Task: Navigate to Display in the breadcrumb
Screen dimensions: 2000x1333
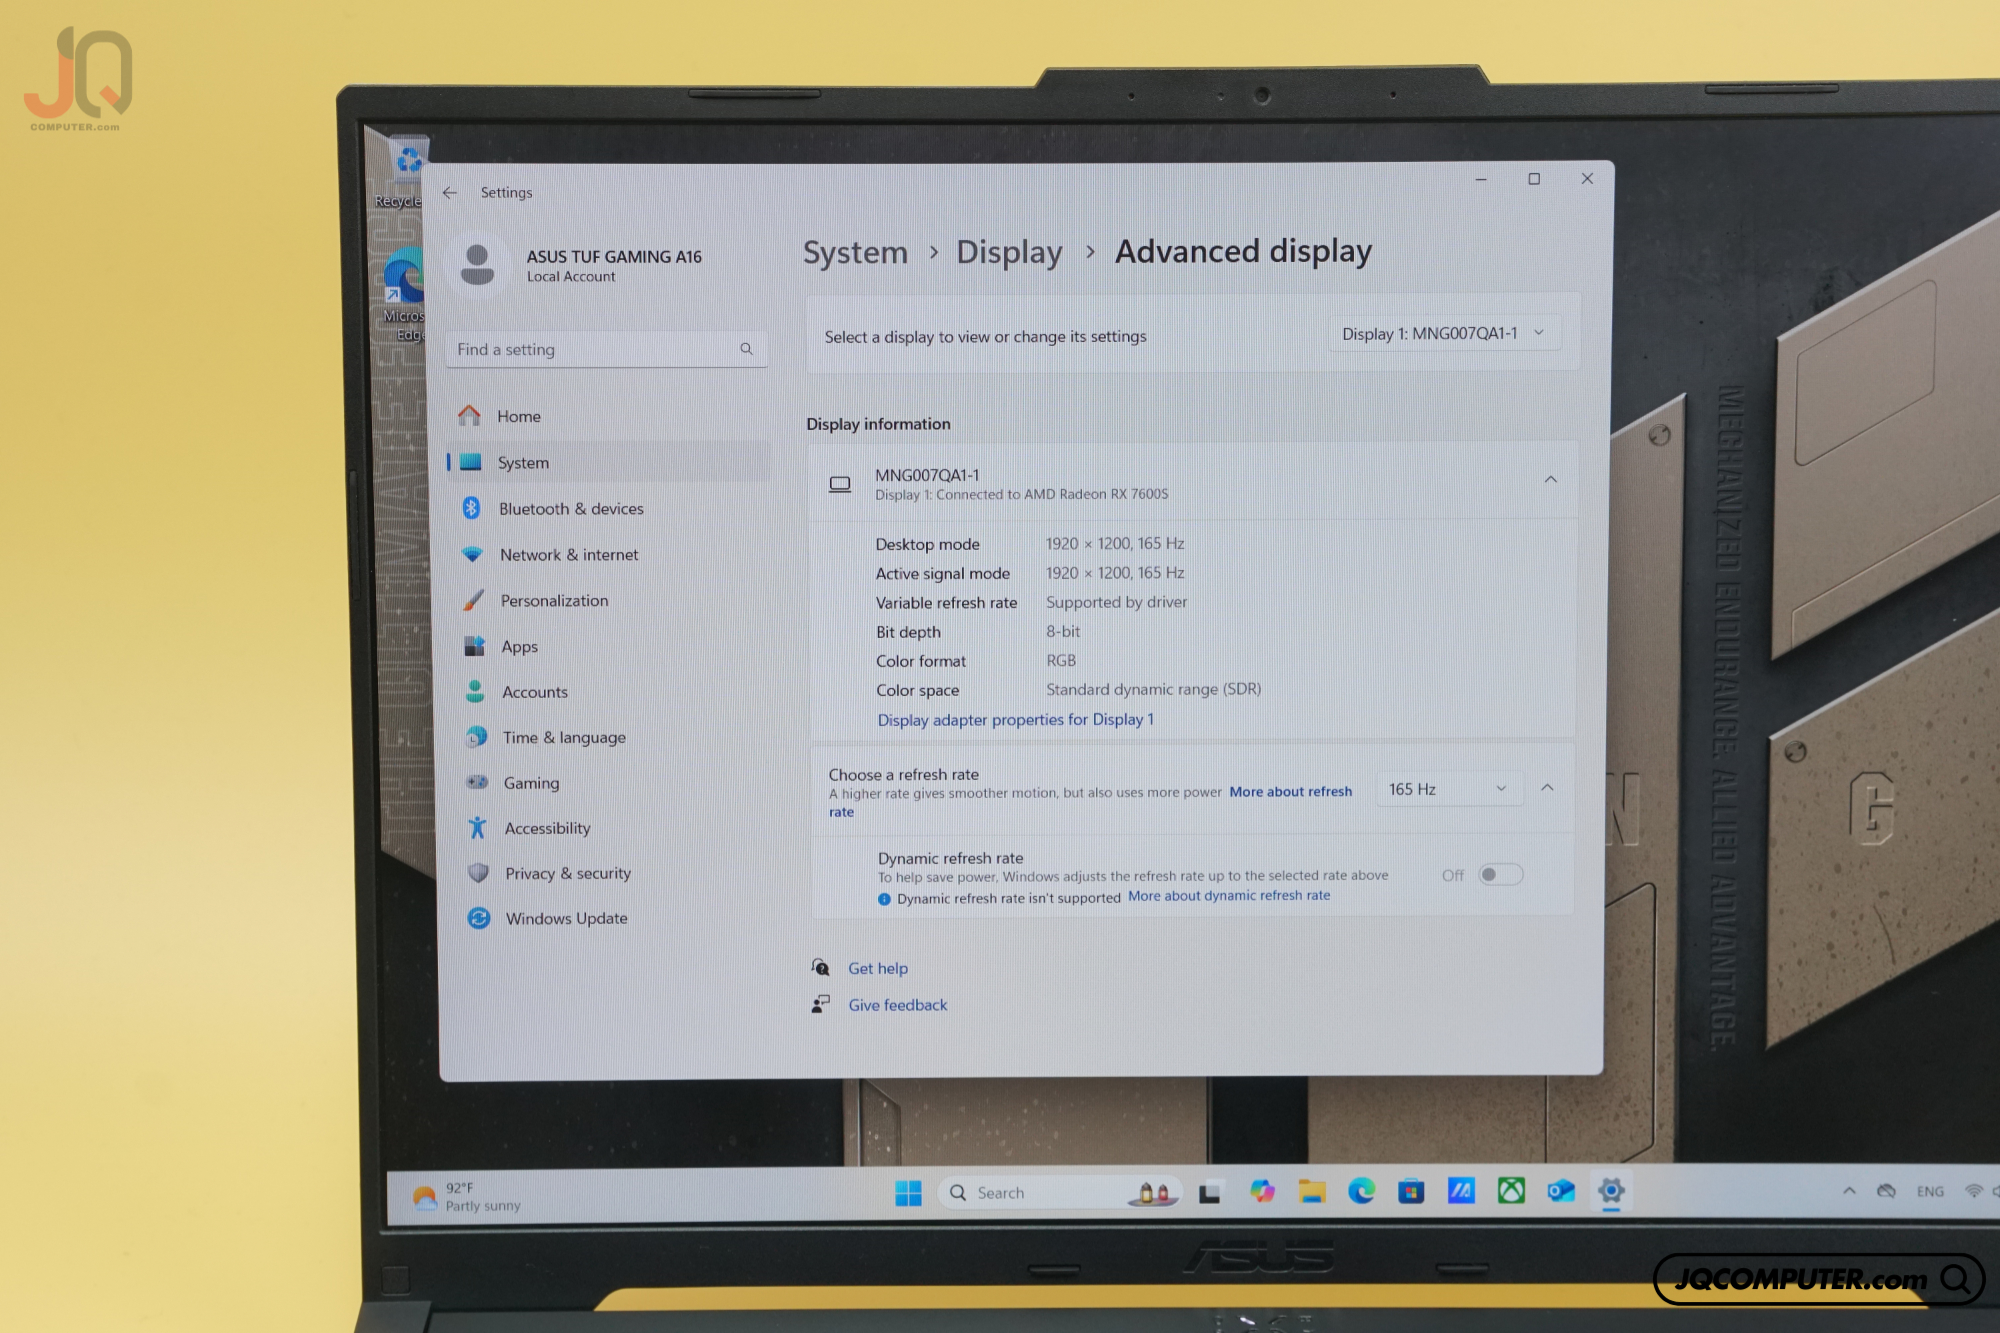Action: click(1009, 252)
